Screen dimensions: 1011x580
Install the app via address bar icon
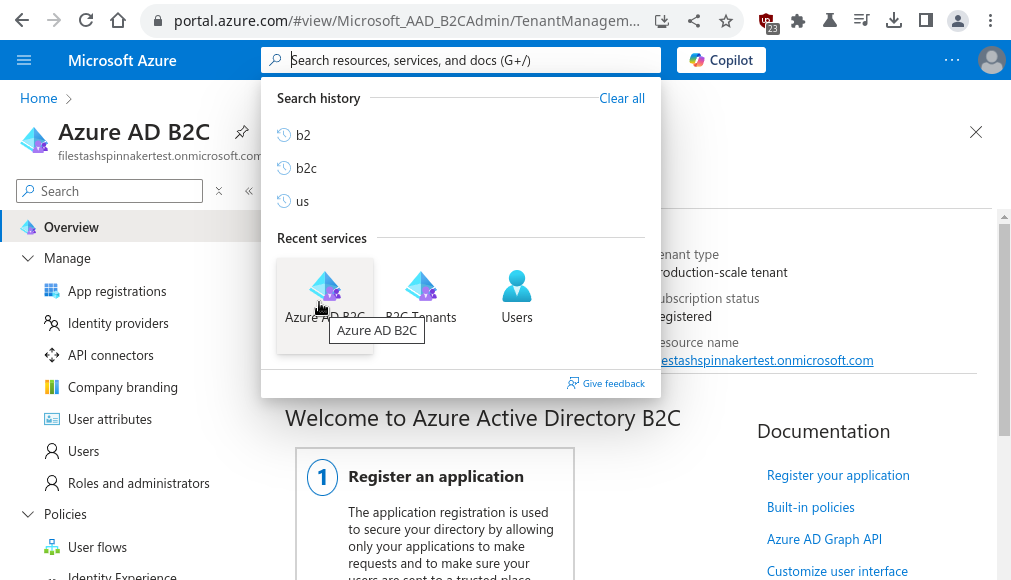[x=662, y=21]
